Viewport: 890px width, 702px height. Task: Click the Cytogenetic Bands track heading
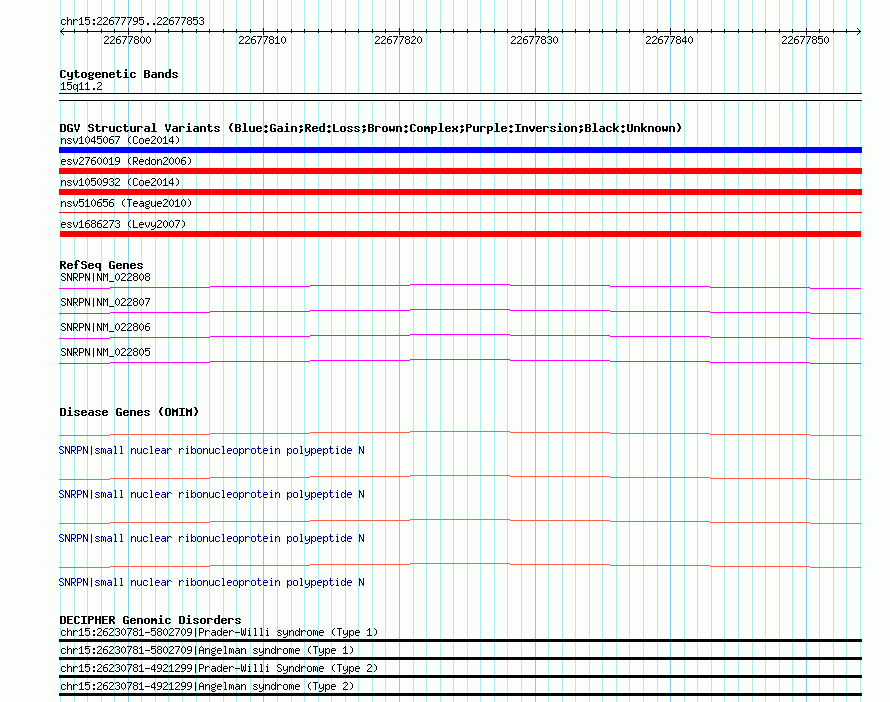(x=119, y=74)
